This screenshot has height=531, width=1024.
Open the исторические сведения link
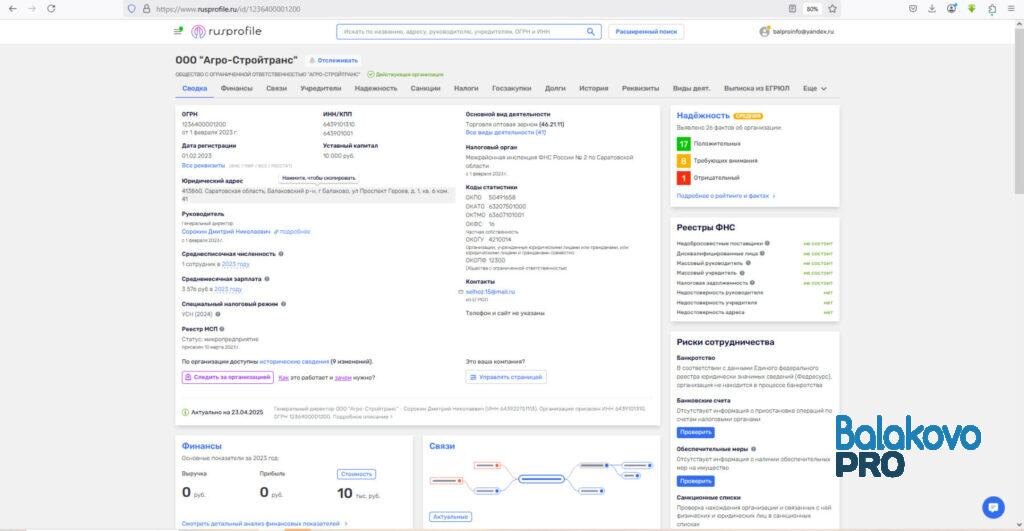click(x=294, y=361)
